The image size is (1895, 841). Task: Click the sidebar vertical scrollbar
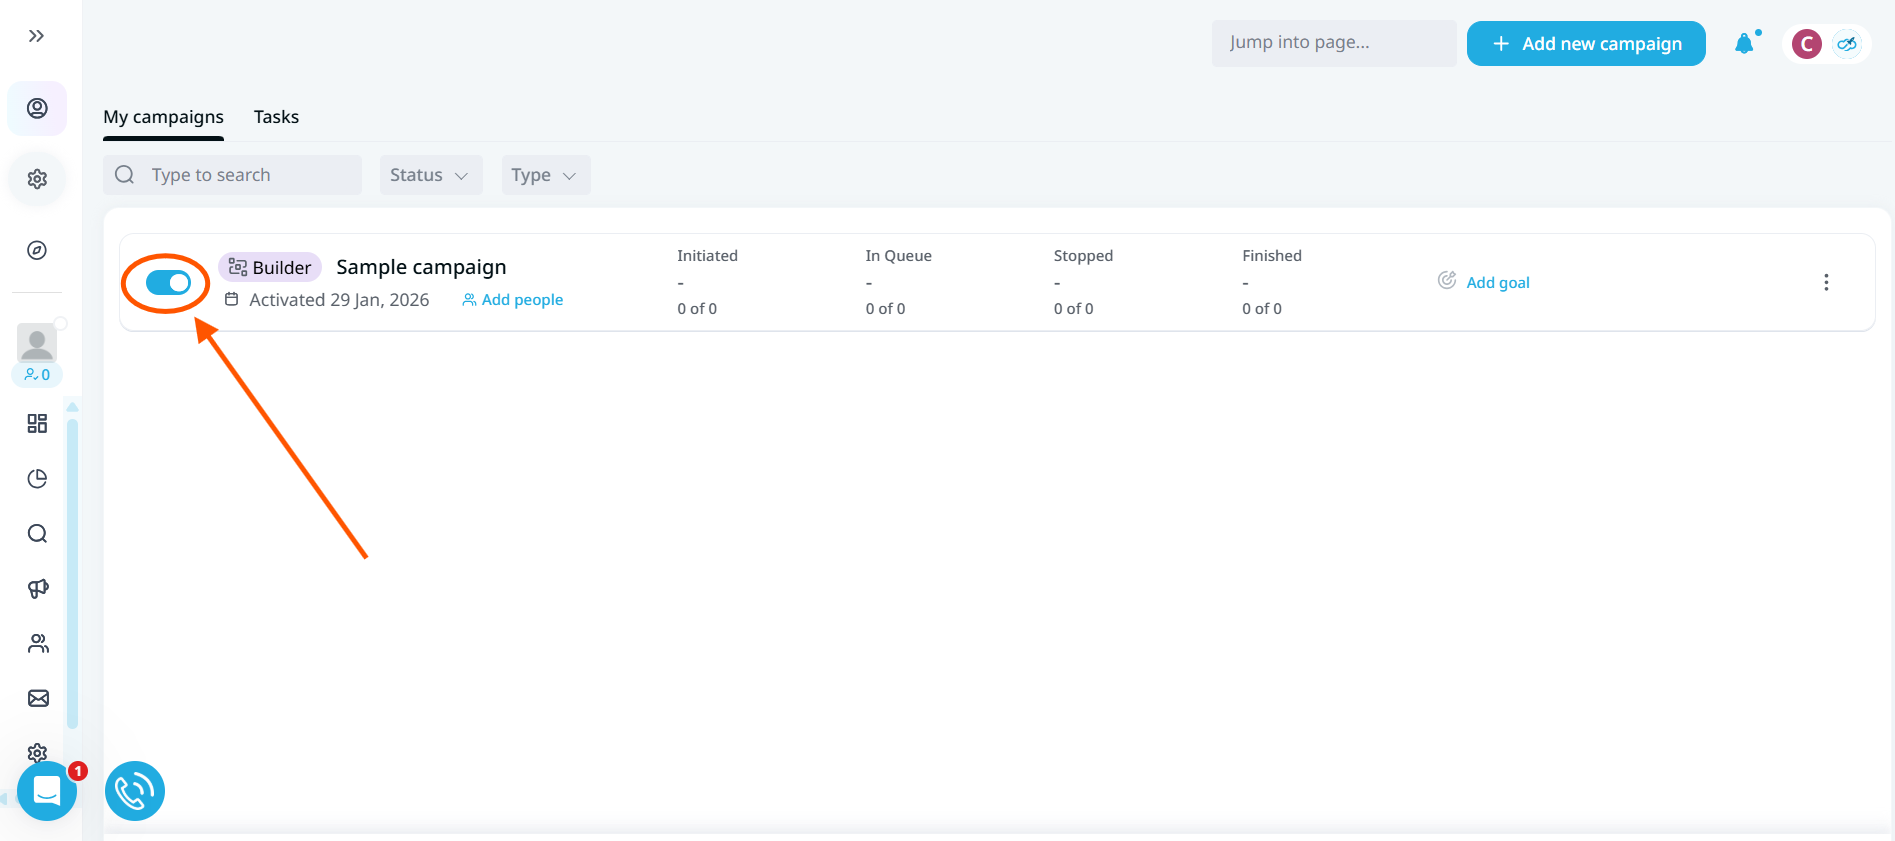72,570
